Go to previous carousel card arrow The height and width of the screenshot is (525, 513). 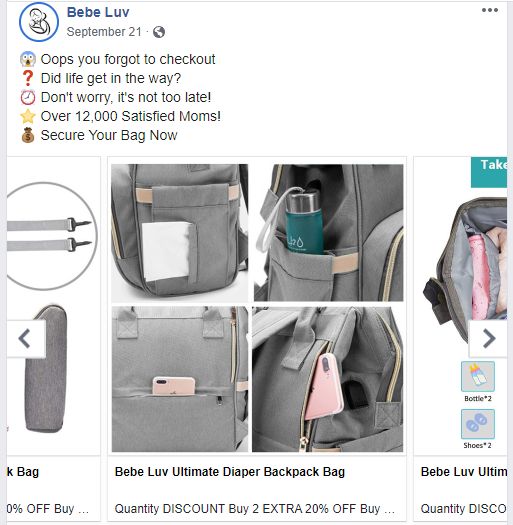click(x=26, y=339)
